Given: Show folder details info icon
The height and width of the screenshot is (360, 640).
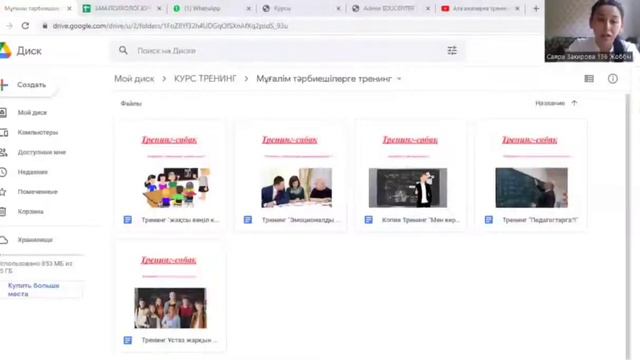Looking at the screenshot, I should 612,79.
